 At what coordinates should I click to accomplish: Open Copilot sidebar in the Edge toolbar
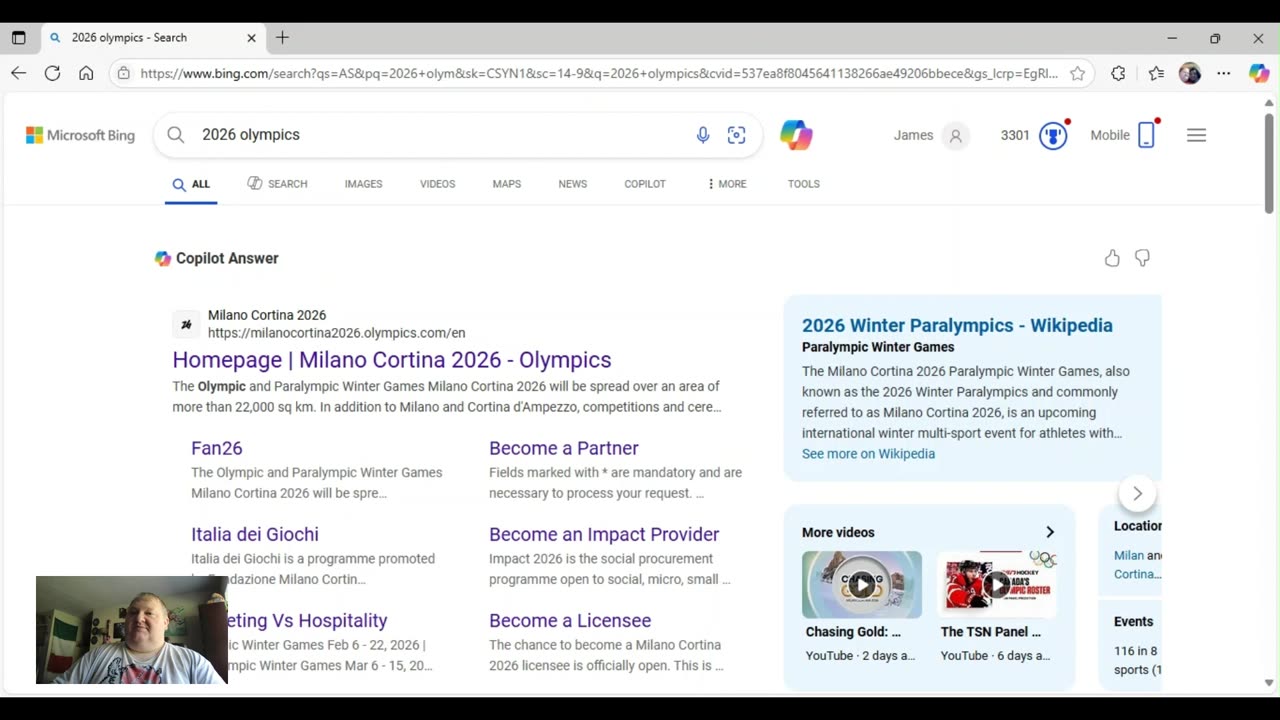coord(1259,73)
